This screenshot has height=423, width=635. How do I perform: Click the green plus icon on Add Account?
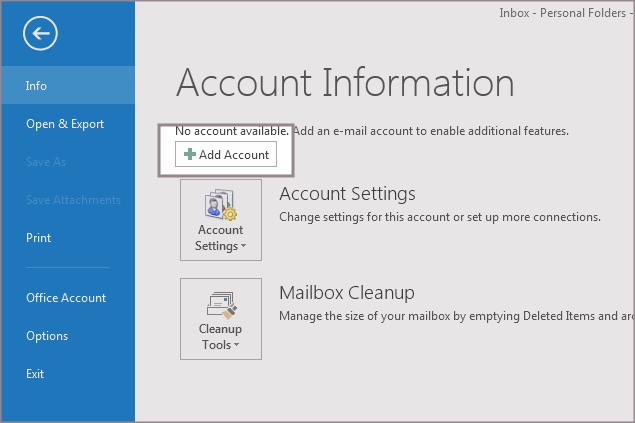[x=190, y=155]
